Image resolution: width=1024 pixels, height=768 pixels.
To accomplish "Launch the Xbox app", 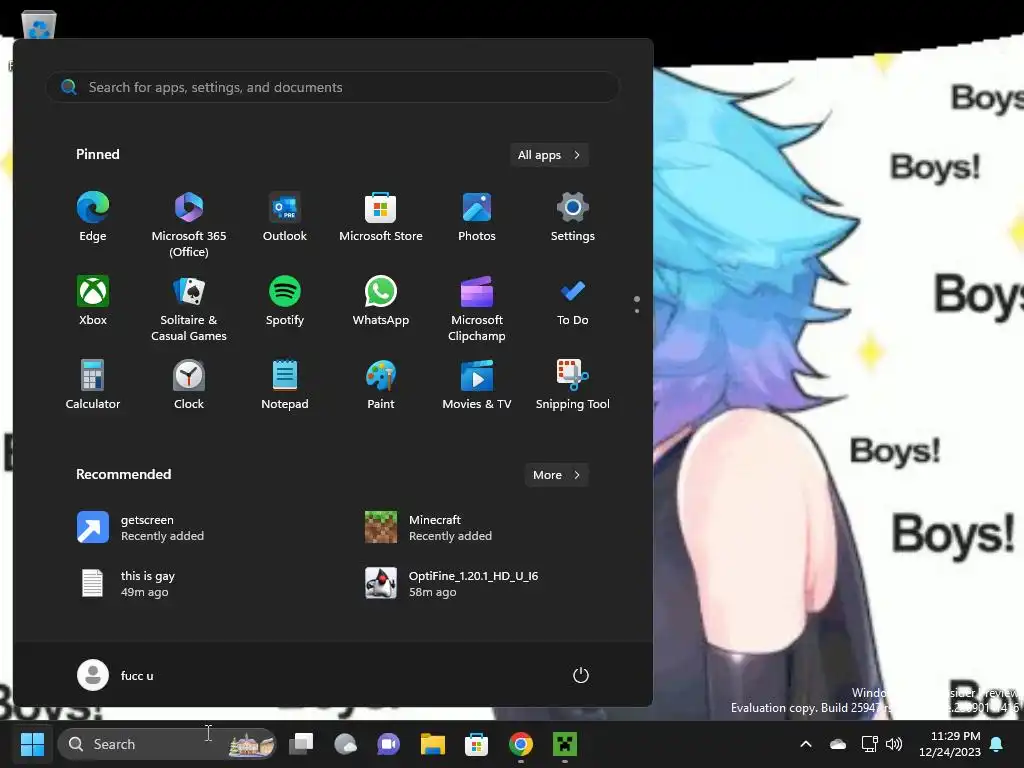I will pos(93,301).
